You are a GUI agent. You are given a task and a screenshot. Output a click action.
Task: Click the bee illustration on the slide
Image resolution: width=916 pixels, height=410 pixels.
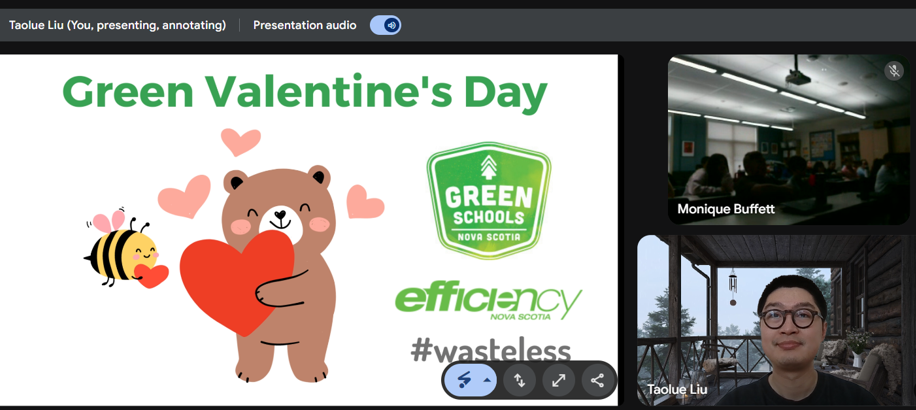point(122,250)
